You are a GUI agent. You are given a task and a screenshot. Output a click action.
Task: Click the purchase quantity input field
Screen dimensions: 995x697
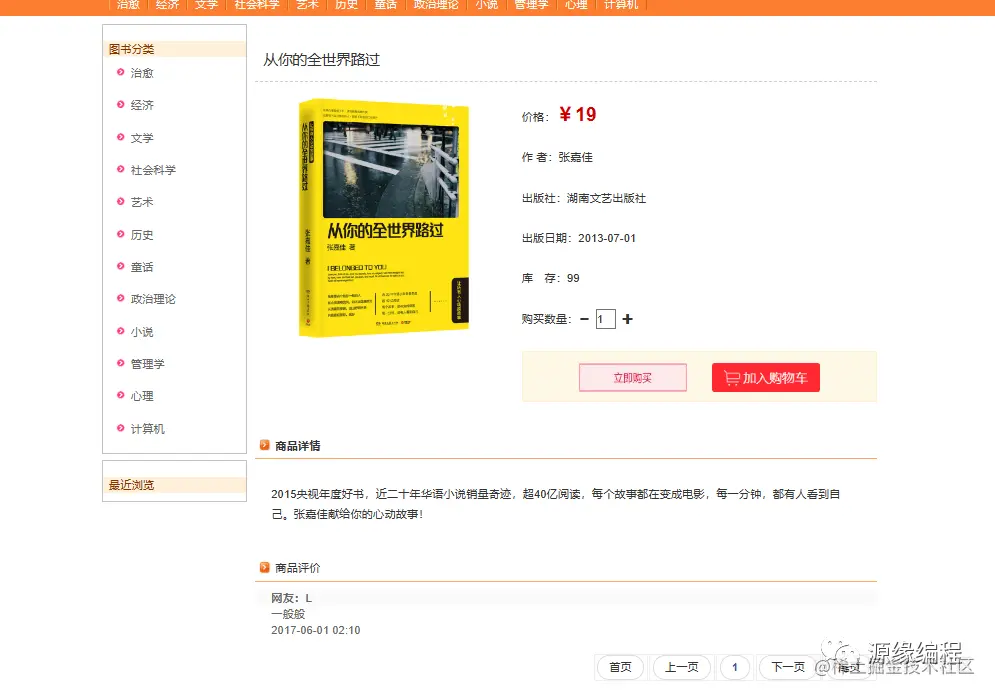pos(605,319)
